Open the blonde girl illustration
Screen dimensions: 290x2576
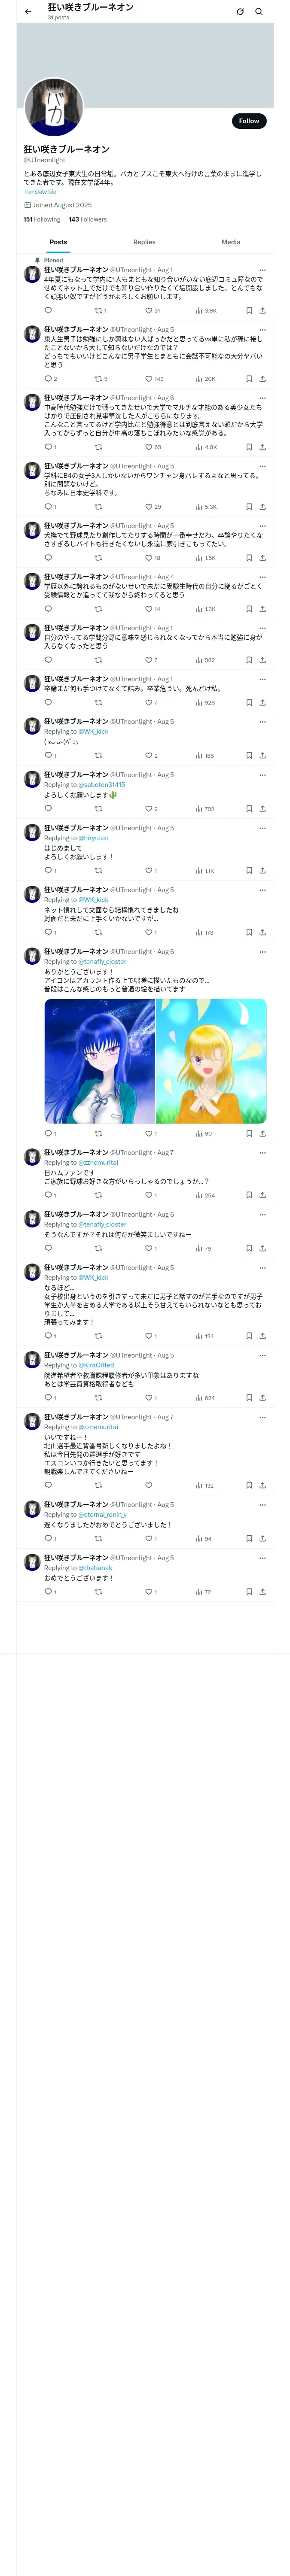point(211,1061)
